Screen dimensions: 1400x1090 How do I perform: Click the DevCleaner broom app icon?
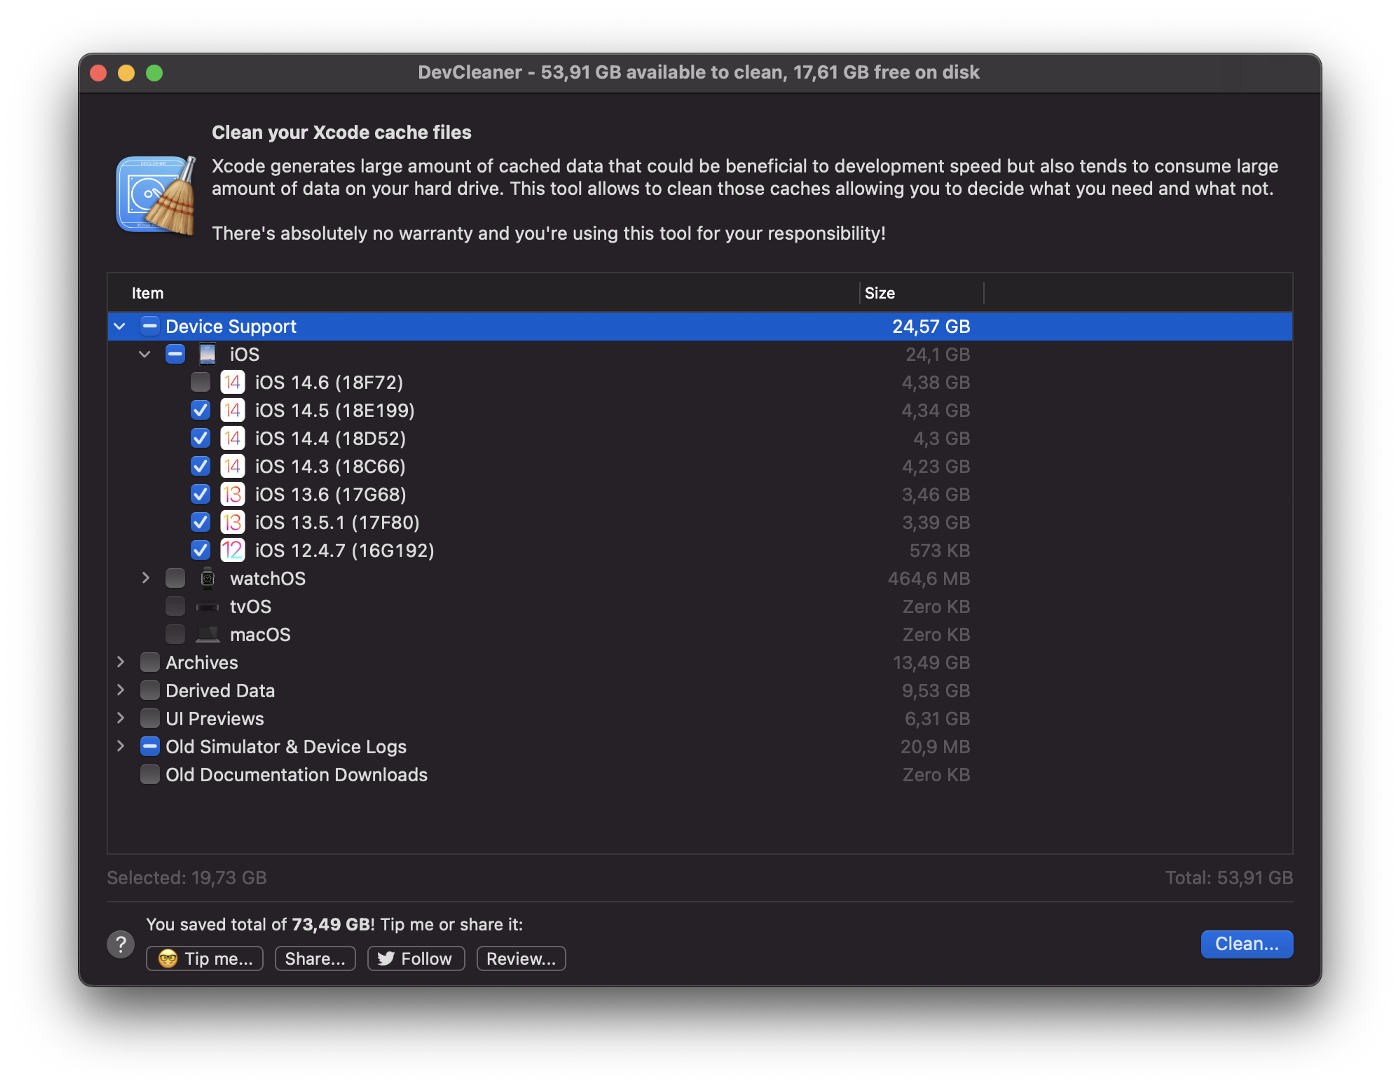(157, 195)
